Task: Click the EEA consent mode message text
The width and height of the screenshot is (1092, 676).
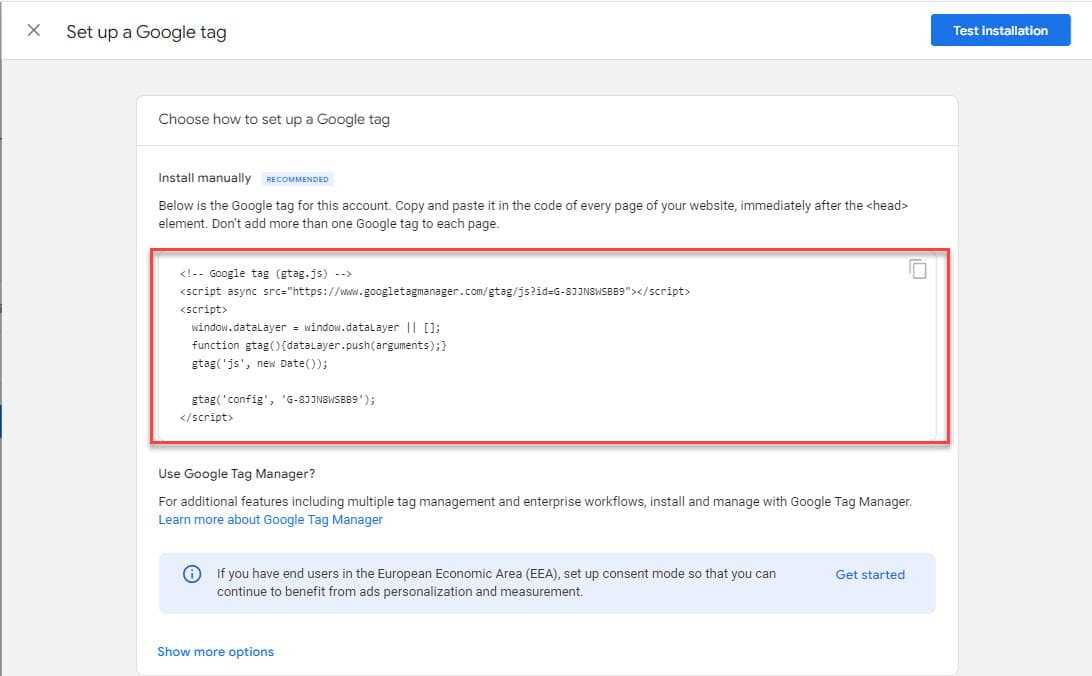Action: [496, 583]
